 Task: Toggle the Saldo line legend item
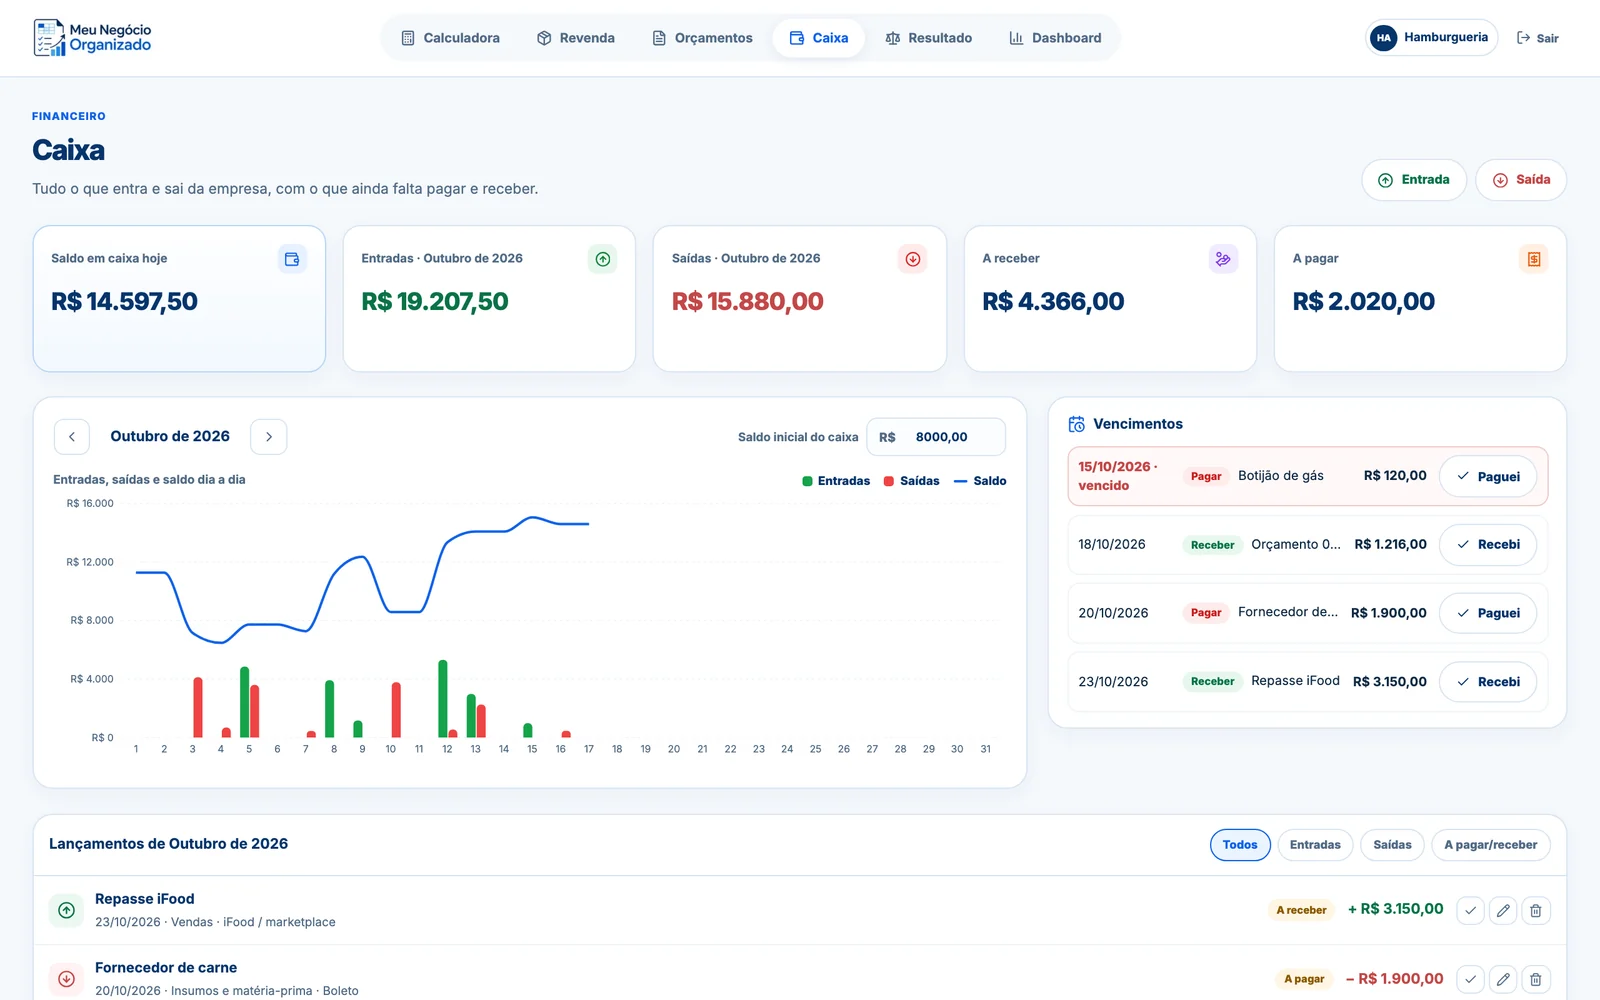tap(980, 481)
